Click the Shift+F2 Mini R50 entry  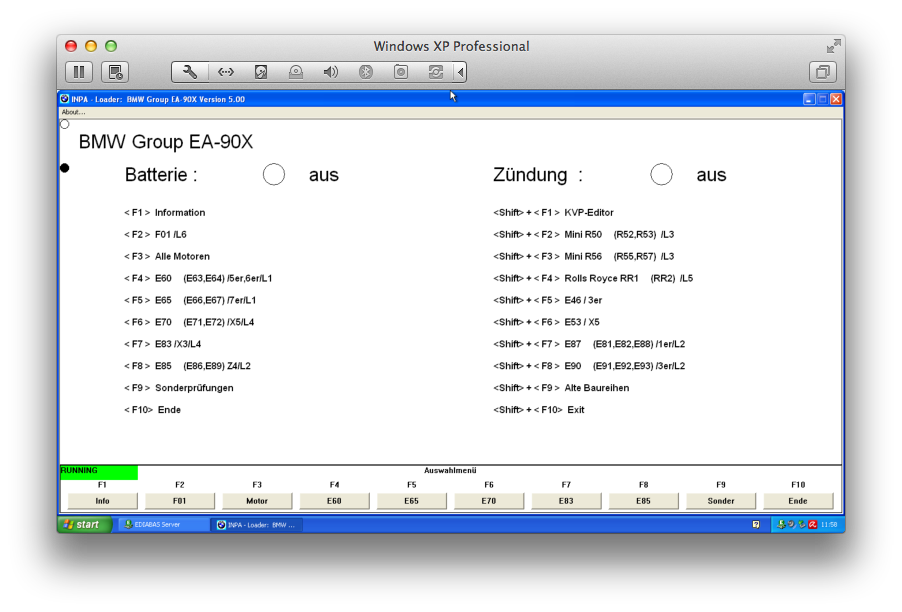point(584,235)
